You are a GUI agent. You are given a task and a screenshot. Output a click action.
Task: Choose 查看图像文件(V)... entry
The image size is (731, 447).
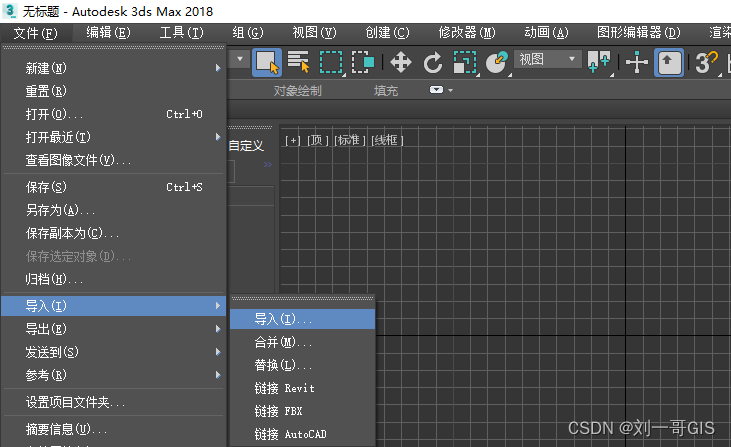(x=114, y=160)
